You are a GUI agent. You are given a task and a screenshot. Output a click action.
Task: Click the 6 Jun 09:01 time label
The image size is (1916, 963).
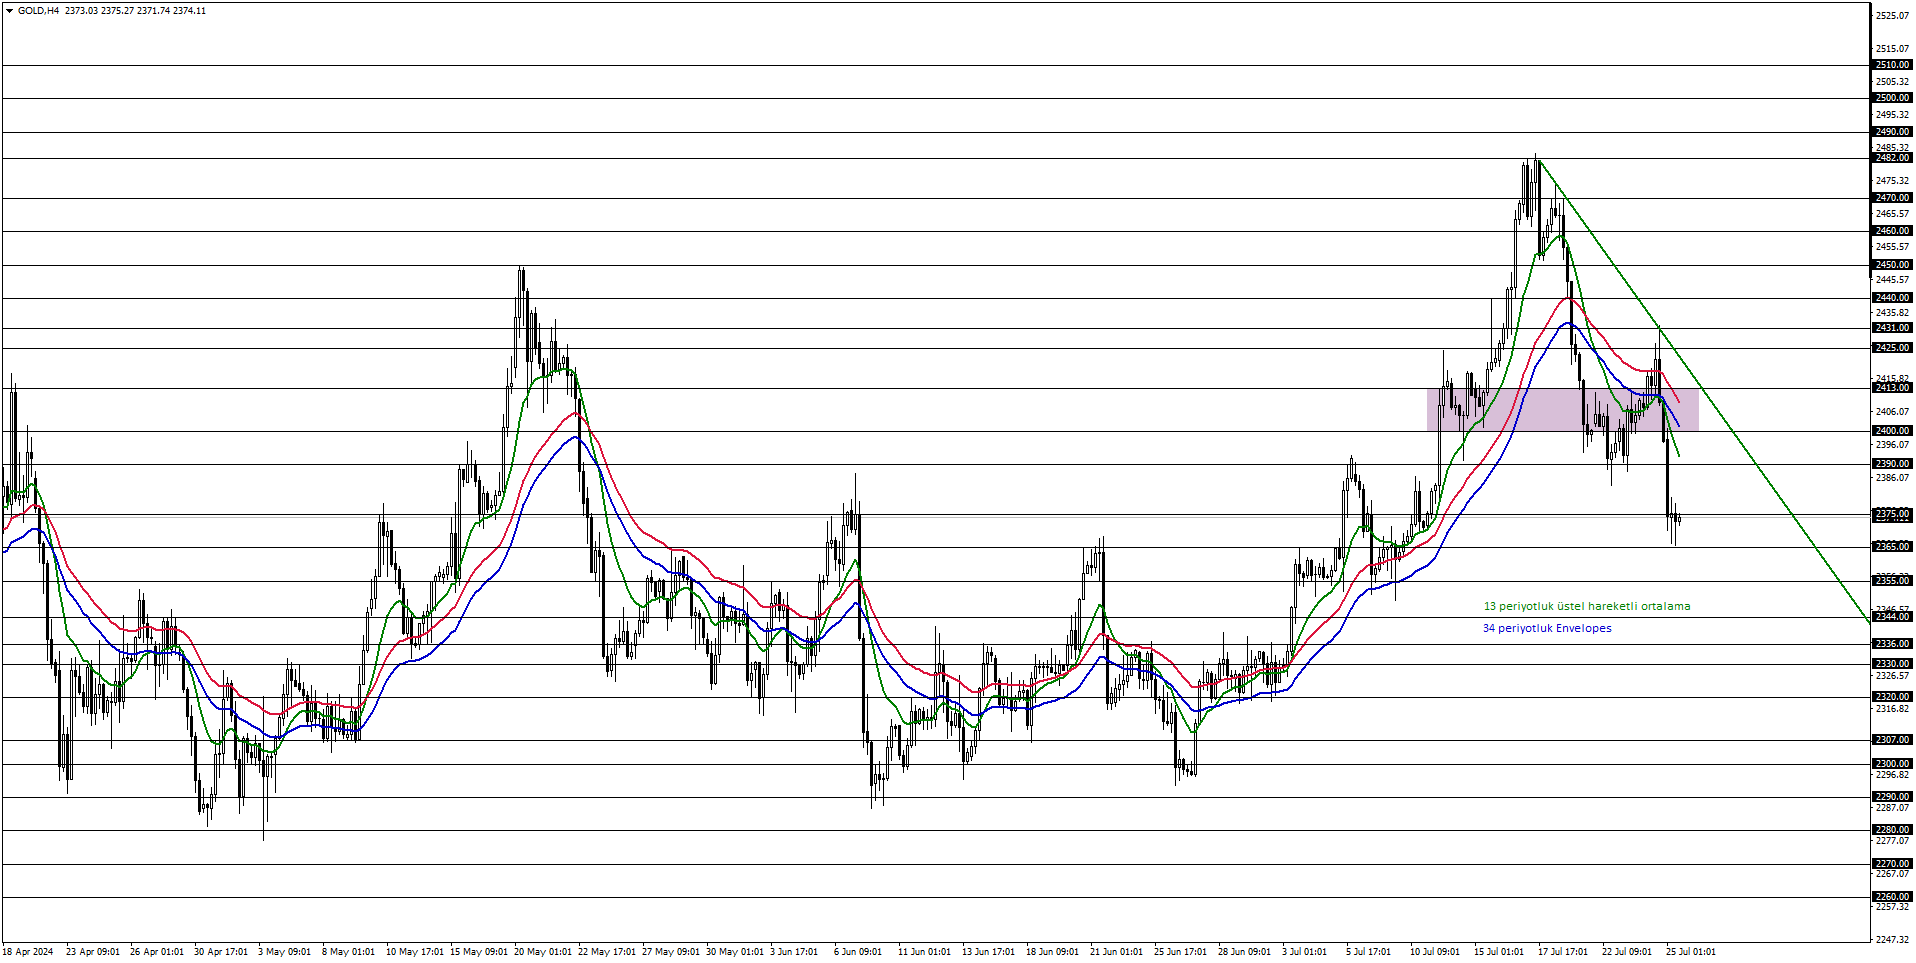pos(858,952)
